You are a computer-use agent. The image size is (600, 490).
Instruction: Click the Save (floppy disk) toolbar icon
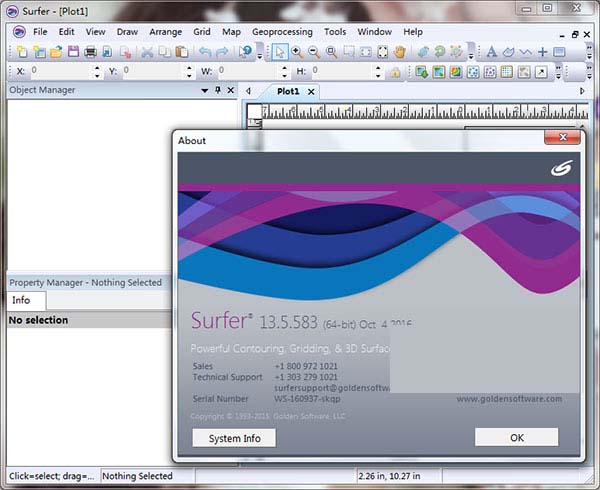point(71,52)
